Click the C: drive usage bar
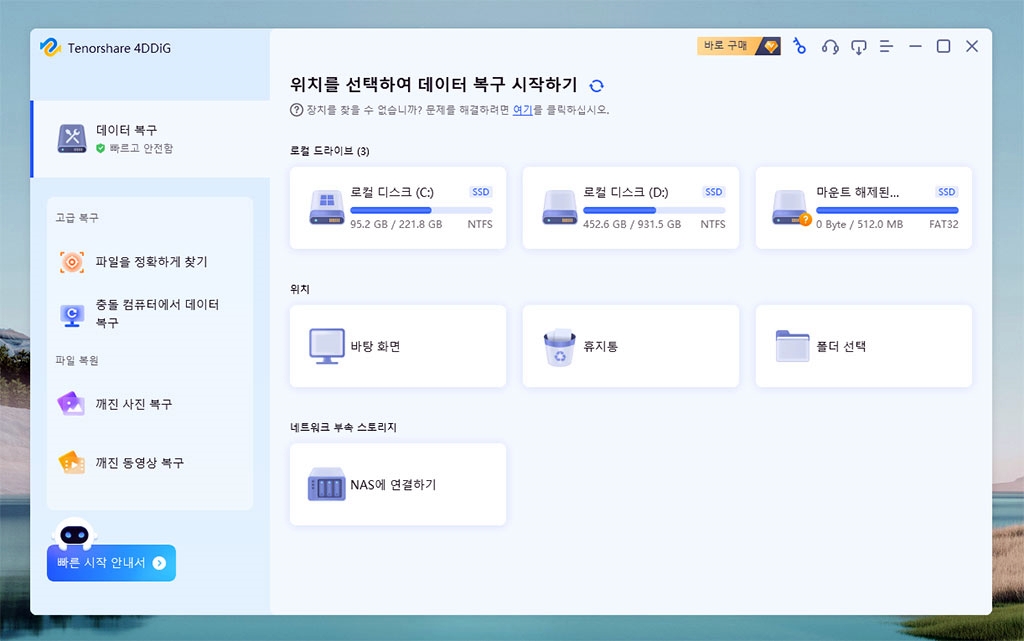Image resolution: width=1024 pixels, height=641 pixels. point(421,210)
